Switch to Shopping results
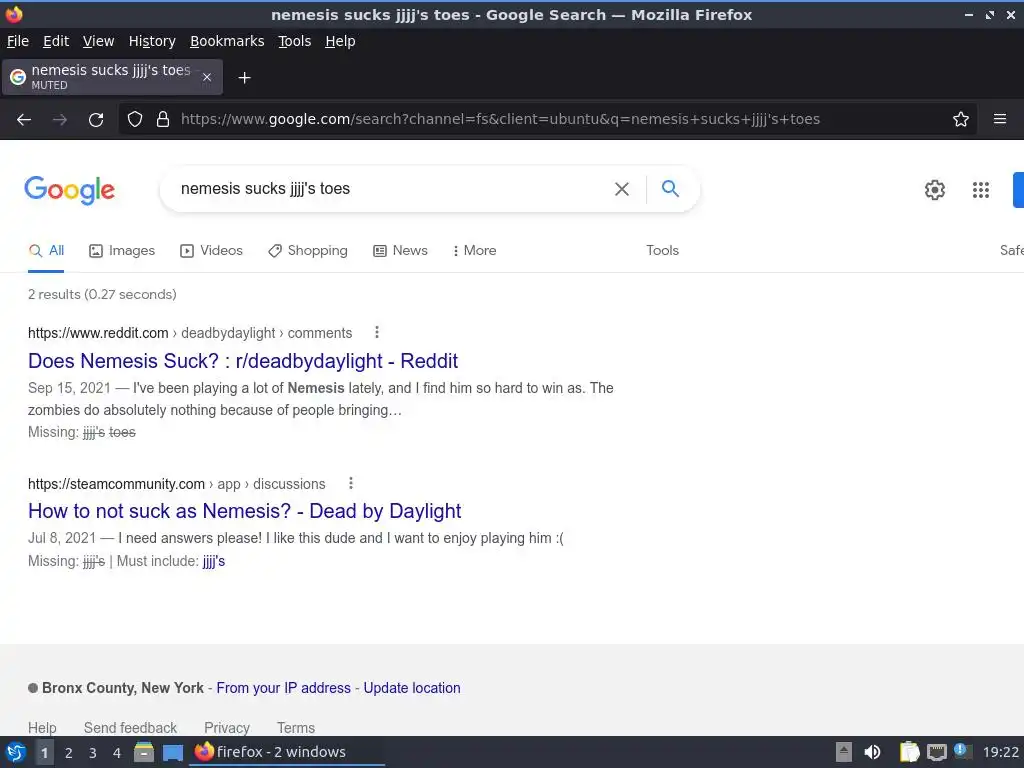 click(308, 251)
